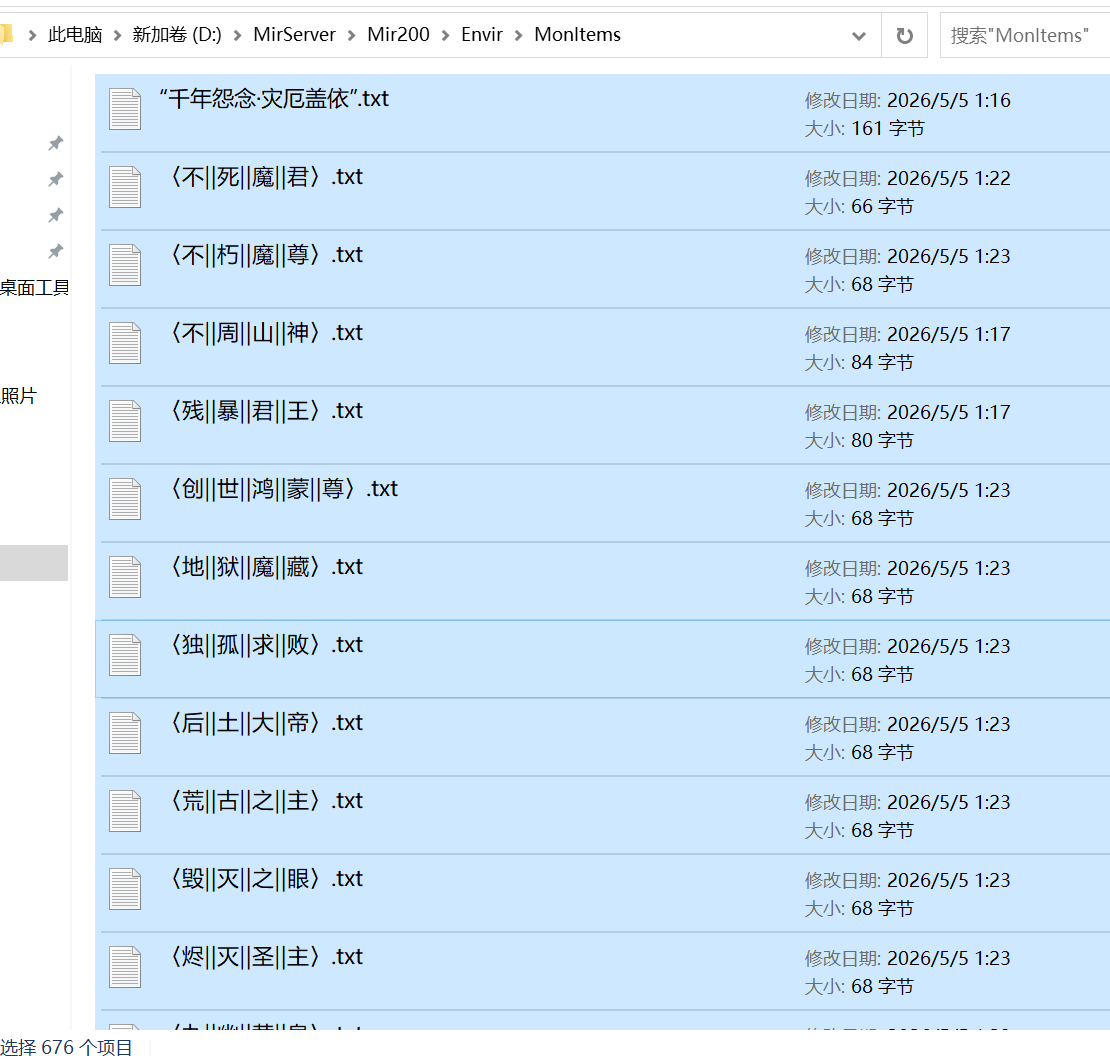This screenshot has height=1062, width=1110.
Task: Click the file icon for "千年怨念·灾厄盖依".txt
Action: coord(125,109)
